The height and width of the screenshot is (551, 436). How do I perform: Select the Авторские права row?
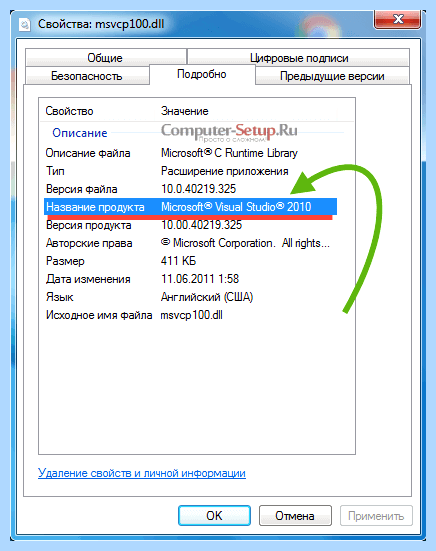click(190, 243)
